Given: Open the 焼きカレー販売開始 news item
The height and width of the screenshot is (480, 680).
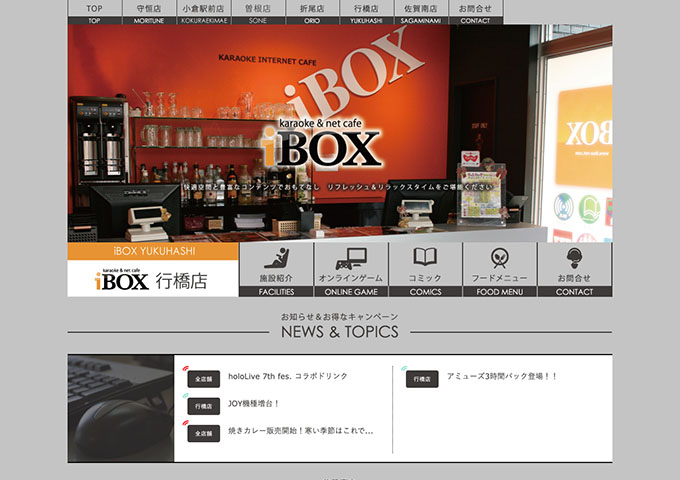Looking at the screenshot, I should tap(301, 431).
